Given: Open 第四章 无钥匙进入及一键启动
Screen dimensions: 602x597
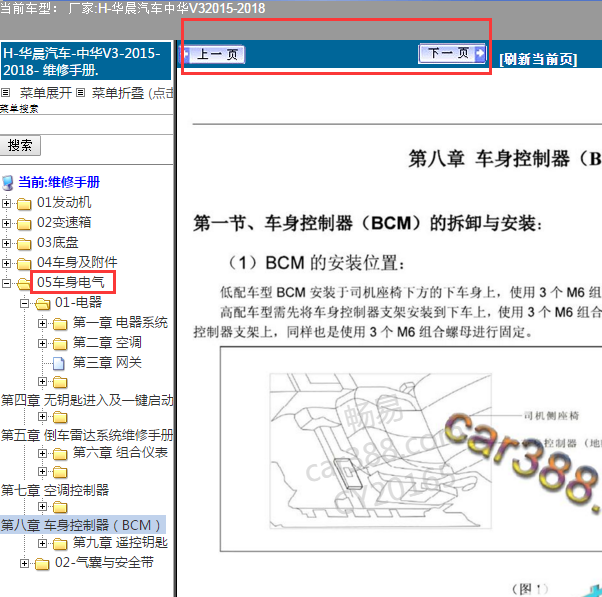Looking at the screenshot, I should (87, 400).
